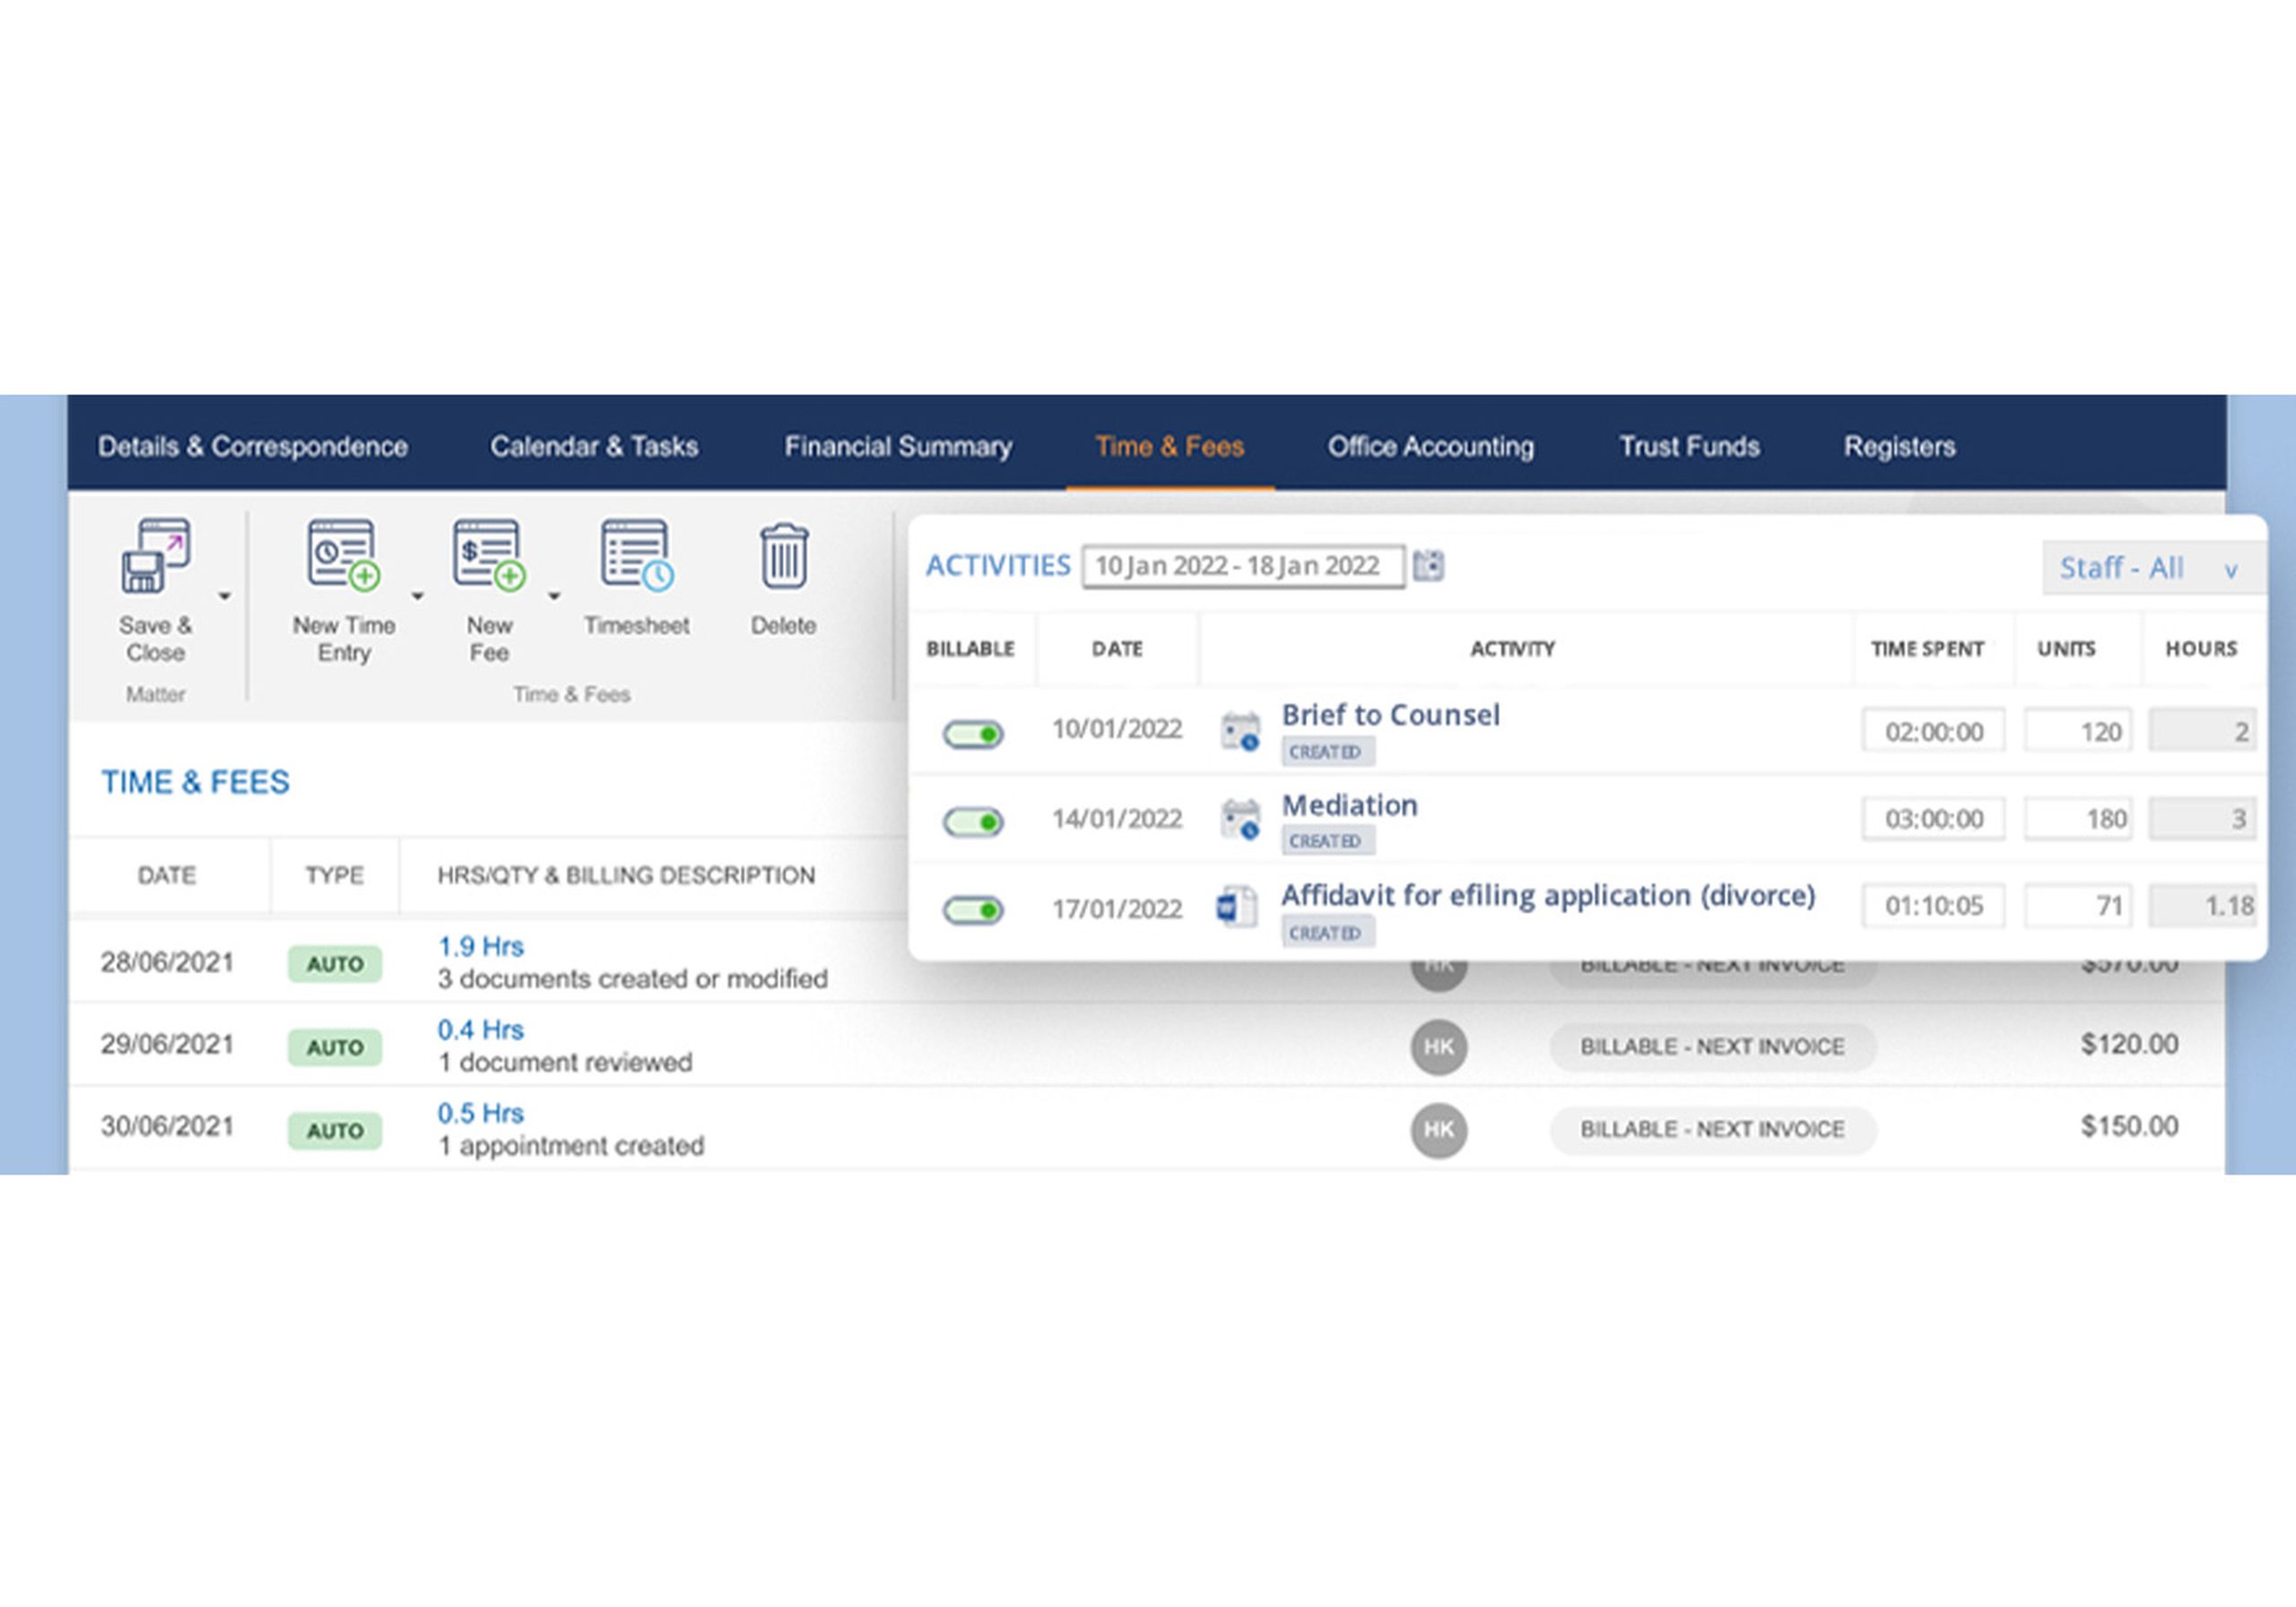This screenshot has height=1607, width=2296.
Task: Open the New Time Entry dropdown arrow
Action: (x=418, y=596)
